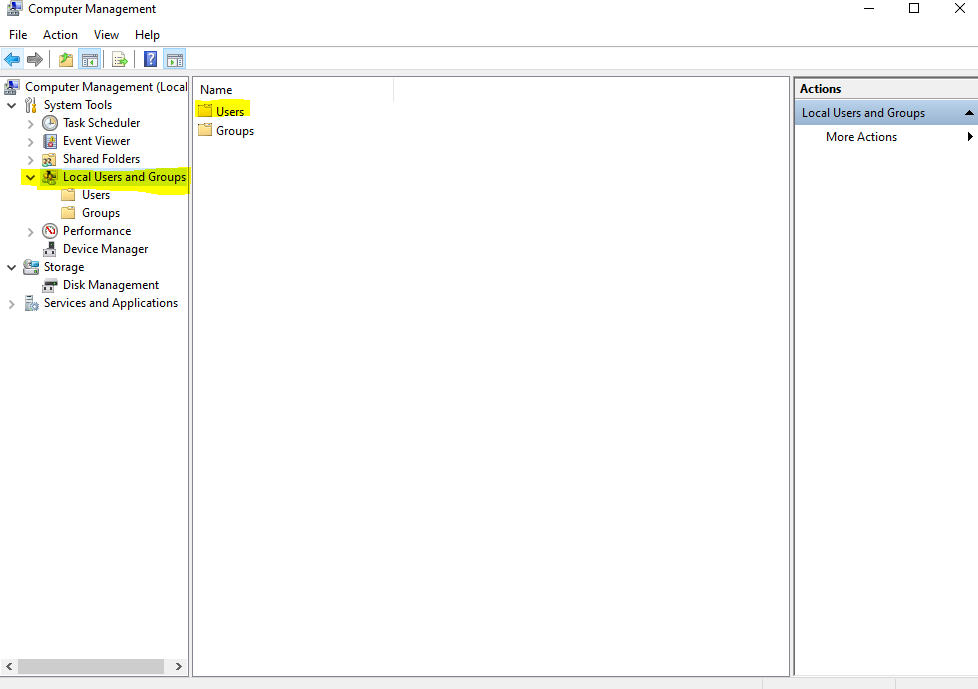Collapse the System Tools node
Viewport: 978px width, 689px height.
tap(11, 105)
